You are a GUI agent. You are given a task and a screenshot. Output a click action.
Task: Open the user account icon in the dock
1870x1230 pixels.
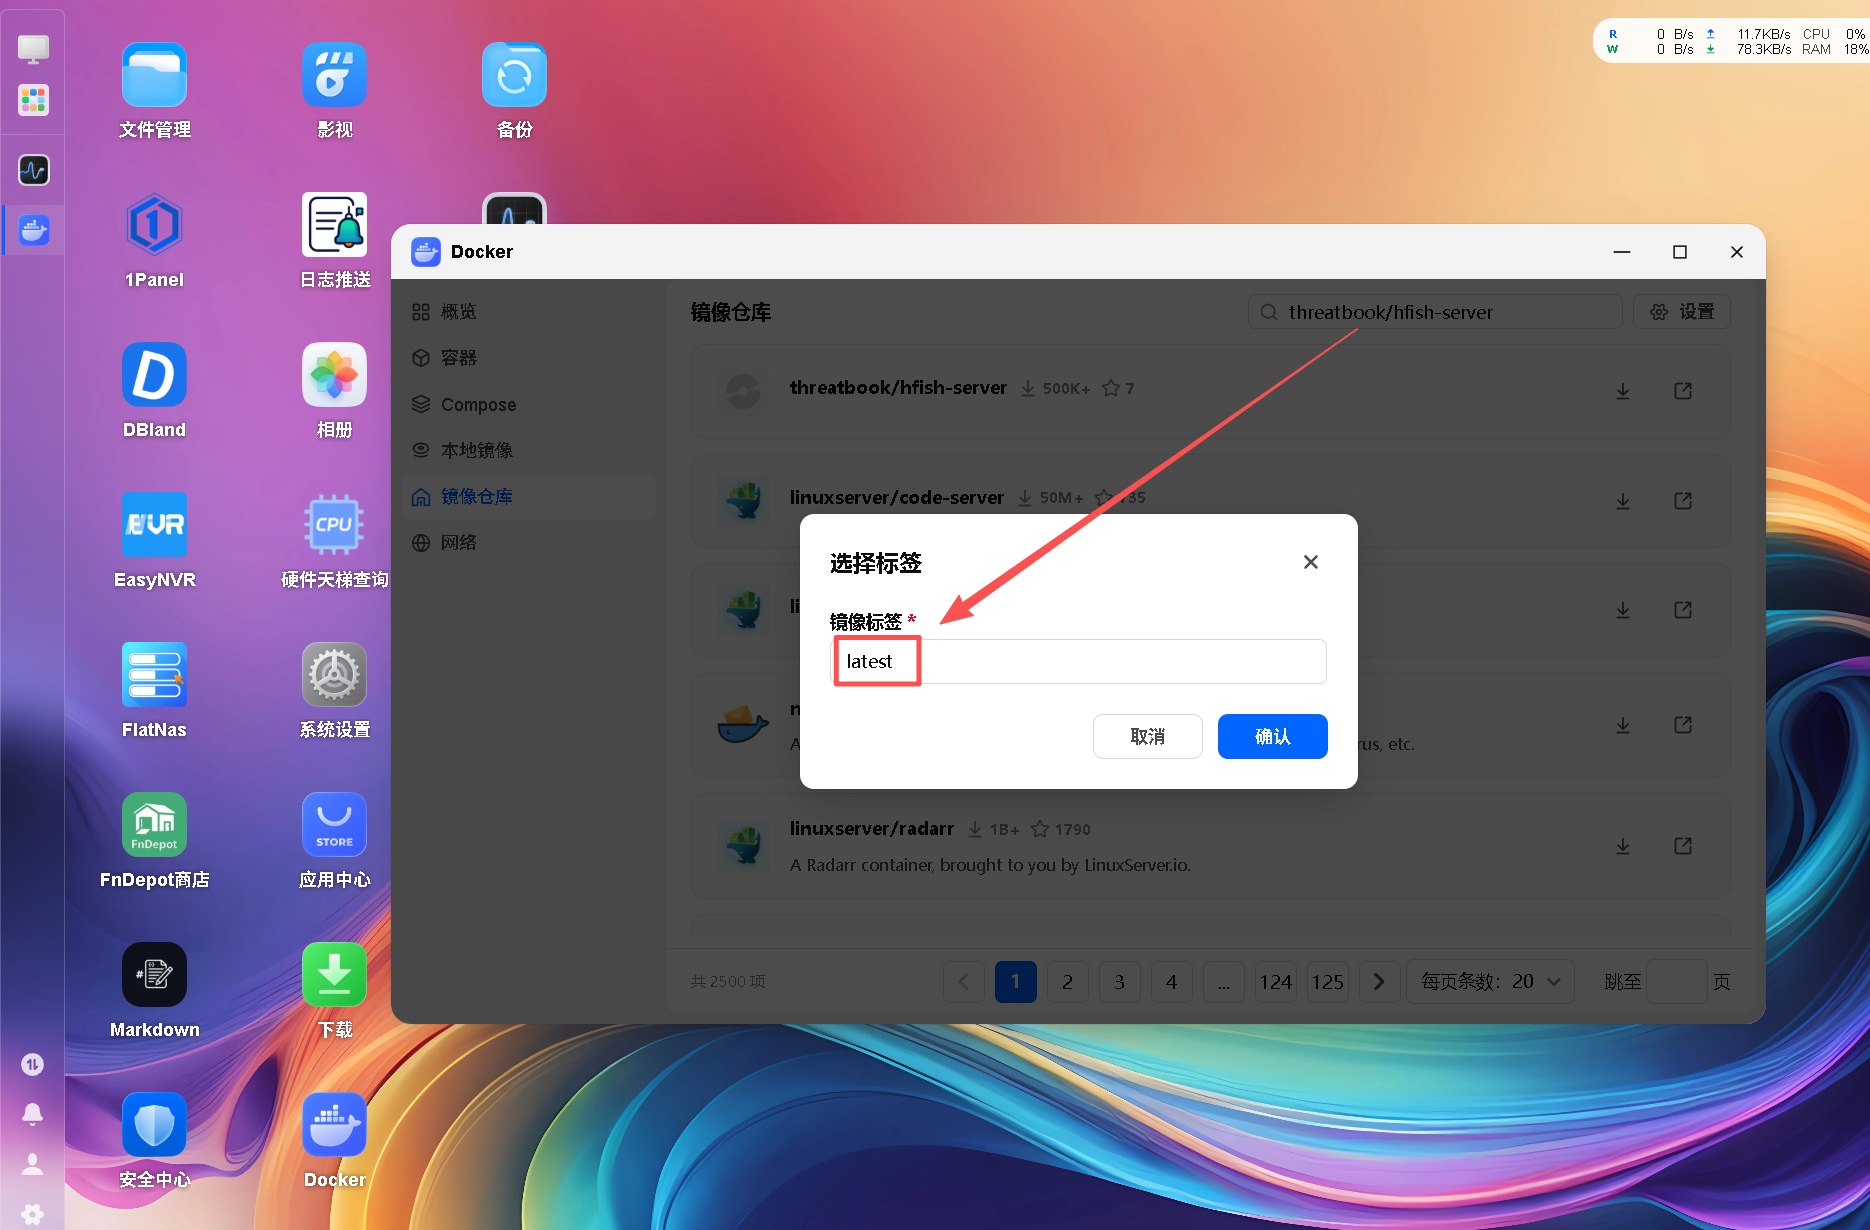click(32, 1164)
